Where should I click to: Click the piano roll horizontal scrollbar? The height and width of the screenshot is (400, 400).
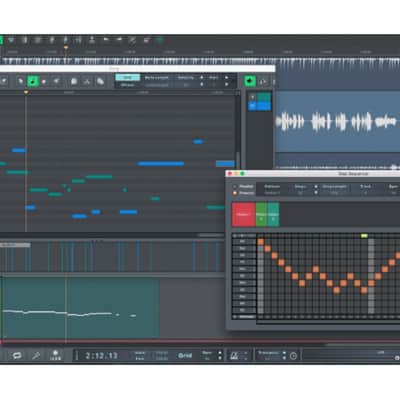click(x=211, y=236)
